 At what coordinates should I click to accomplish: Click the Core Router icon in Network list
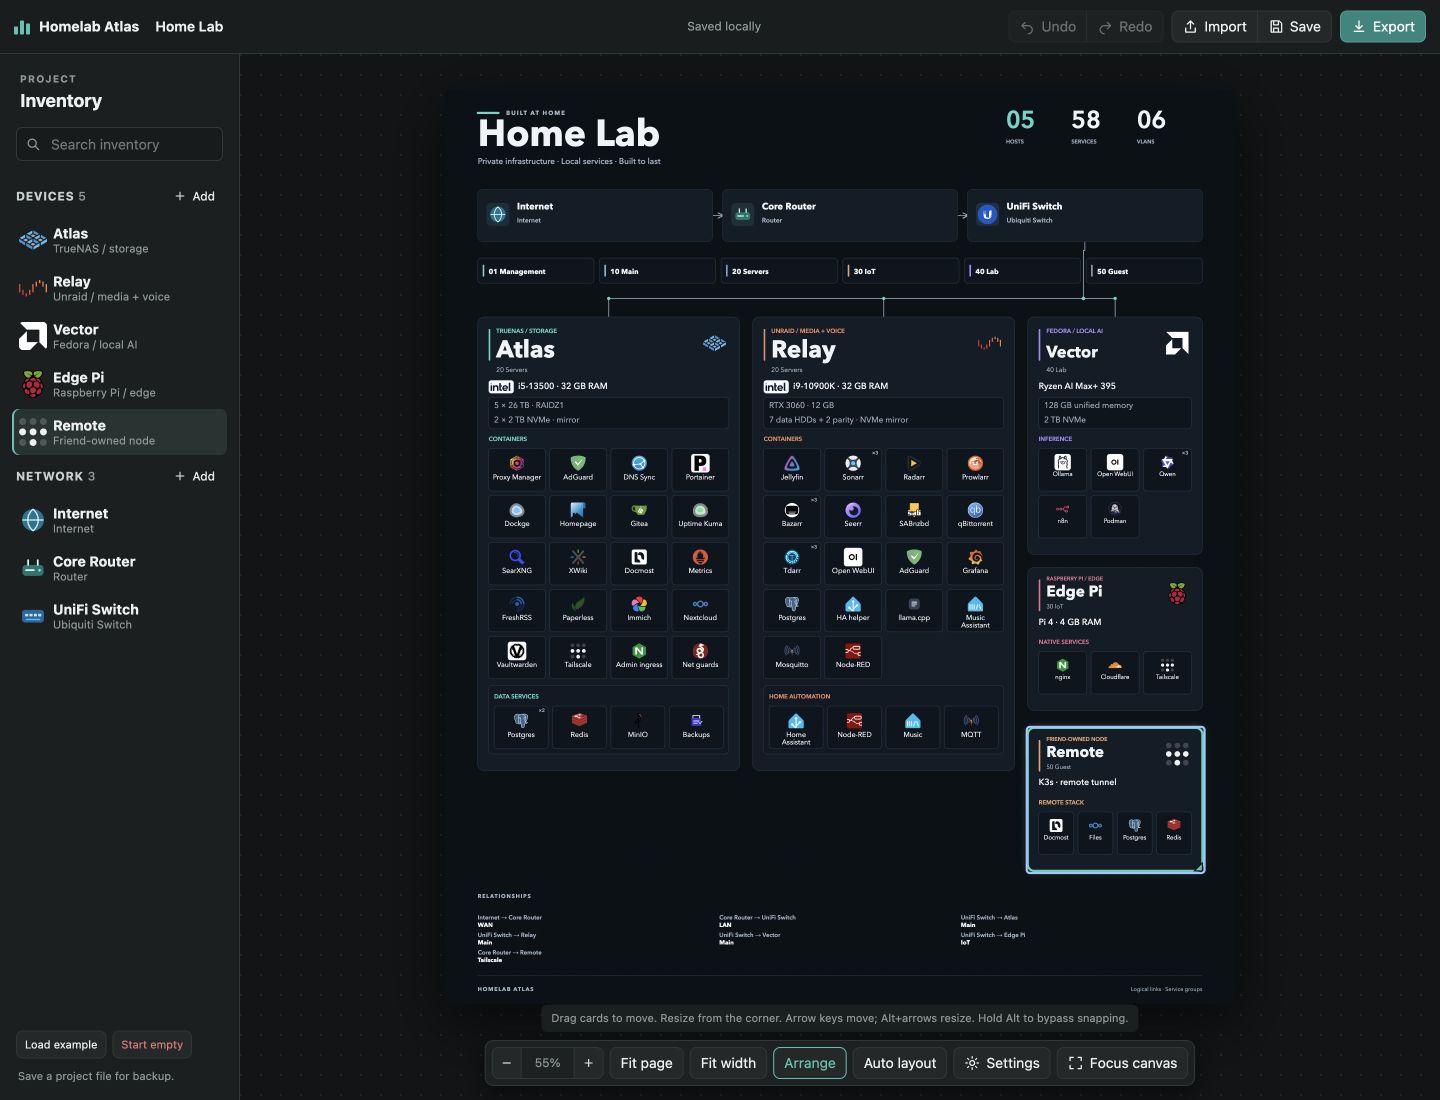tap(33, 568)
